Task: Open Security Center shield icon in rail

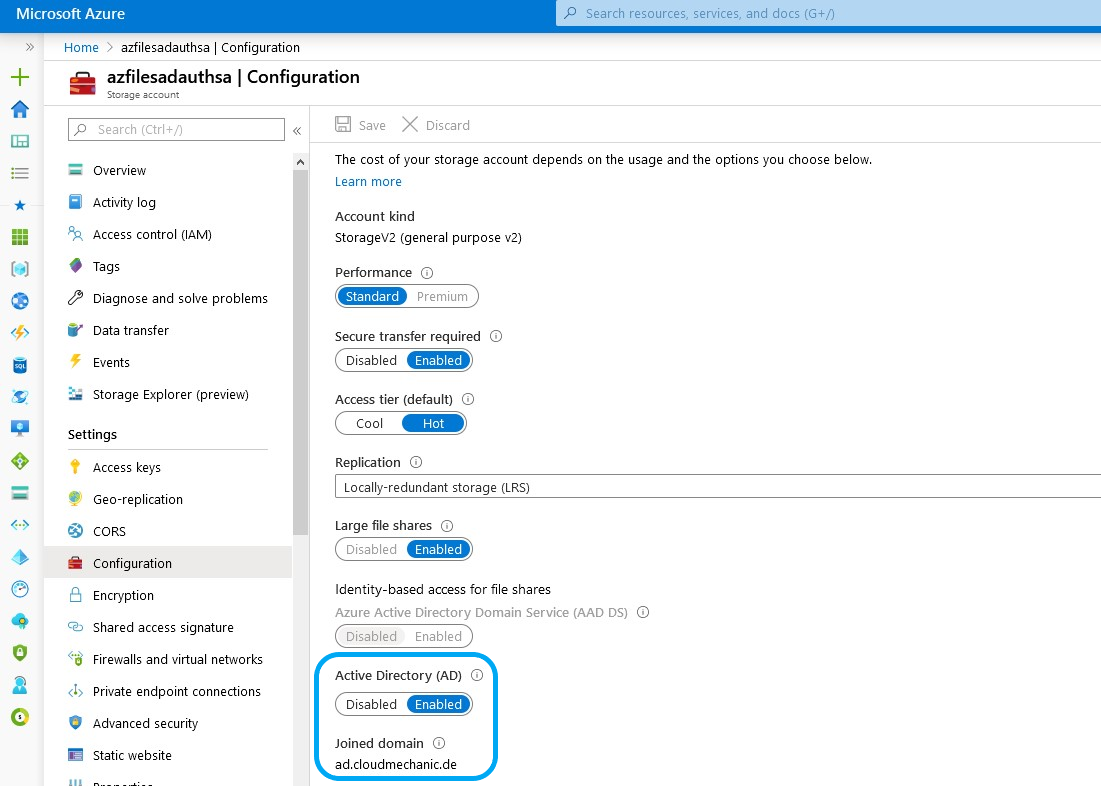Action: tap(20, 653)
